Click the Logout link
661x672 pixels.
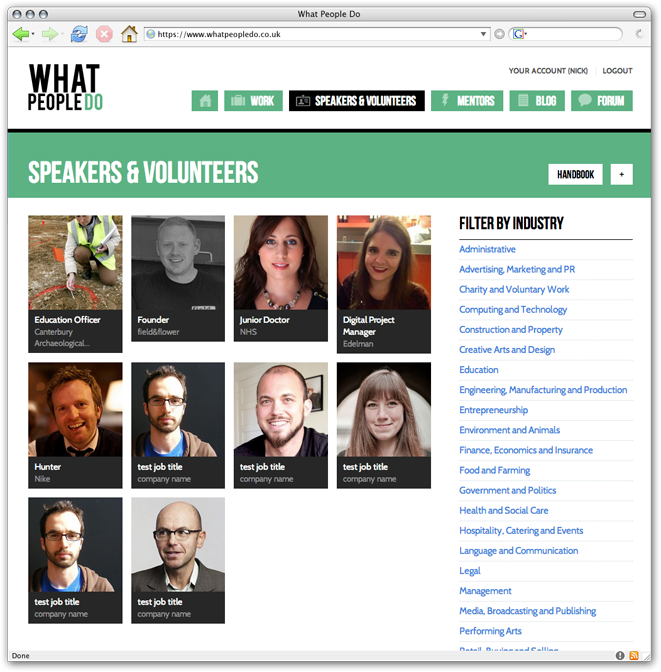617,71
